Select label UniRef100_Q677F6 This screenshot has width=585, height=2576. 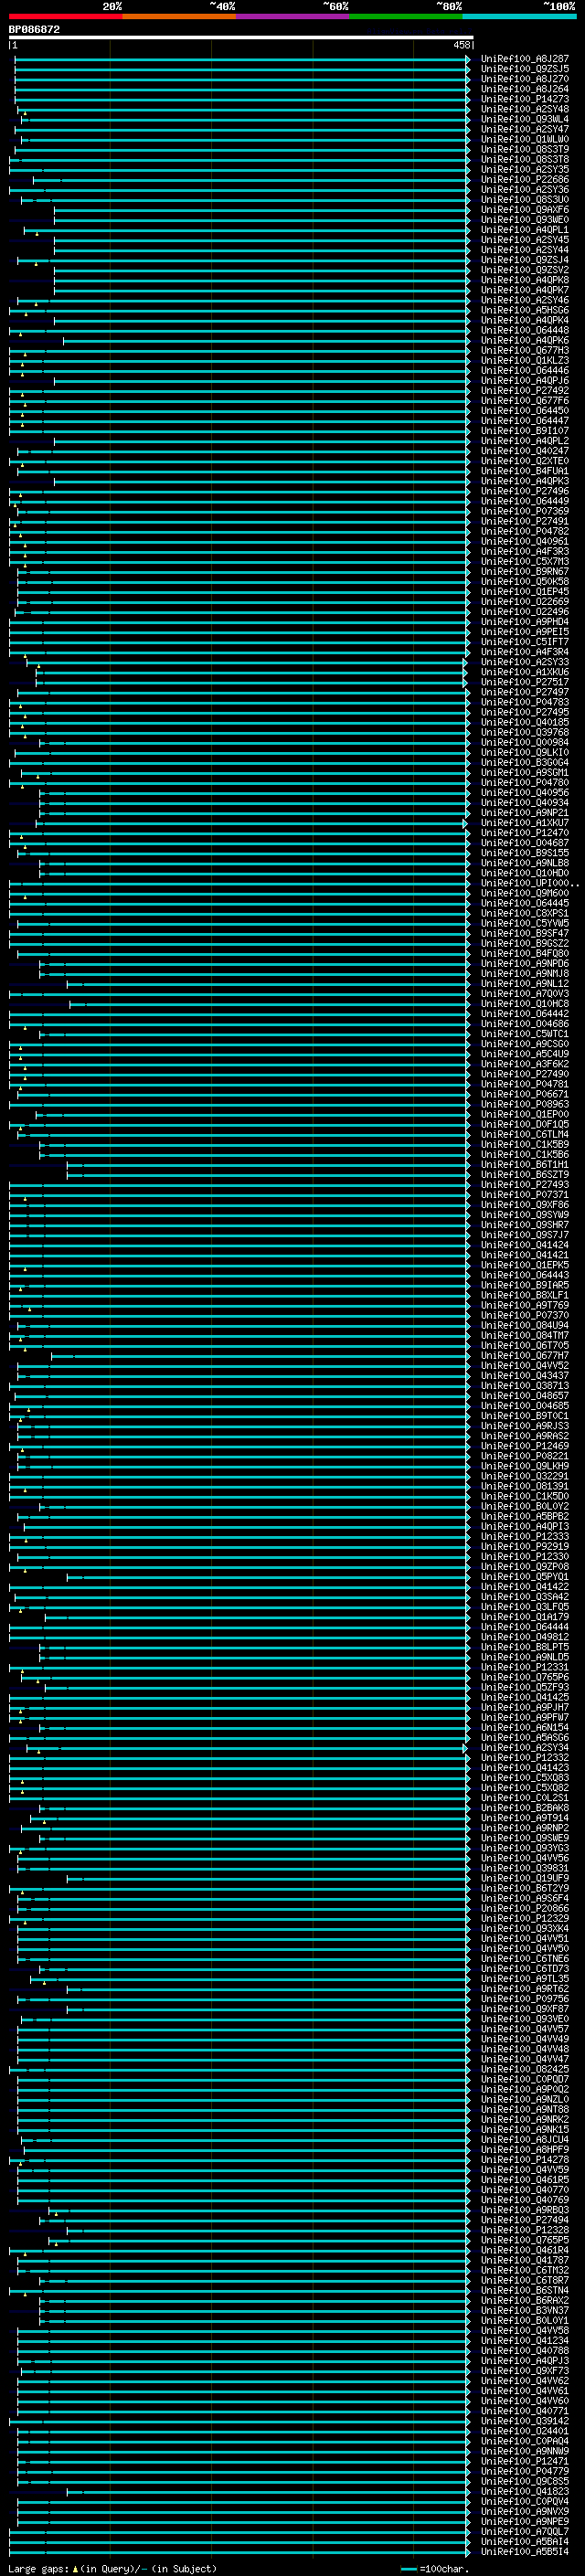[x=525, y=401]
